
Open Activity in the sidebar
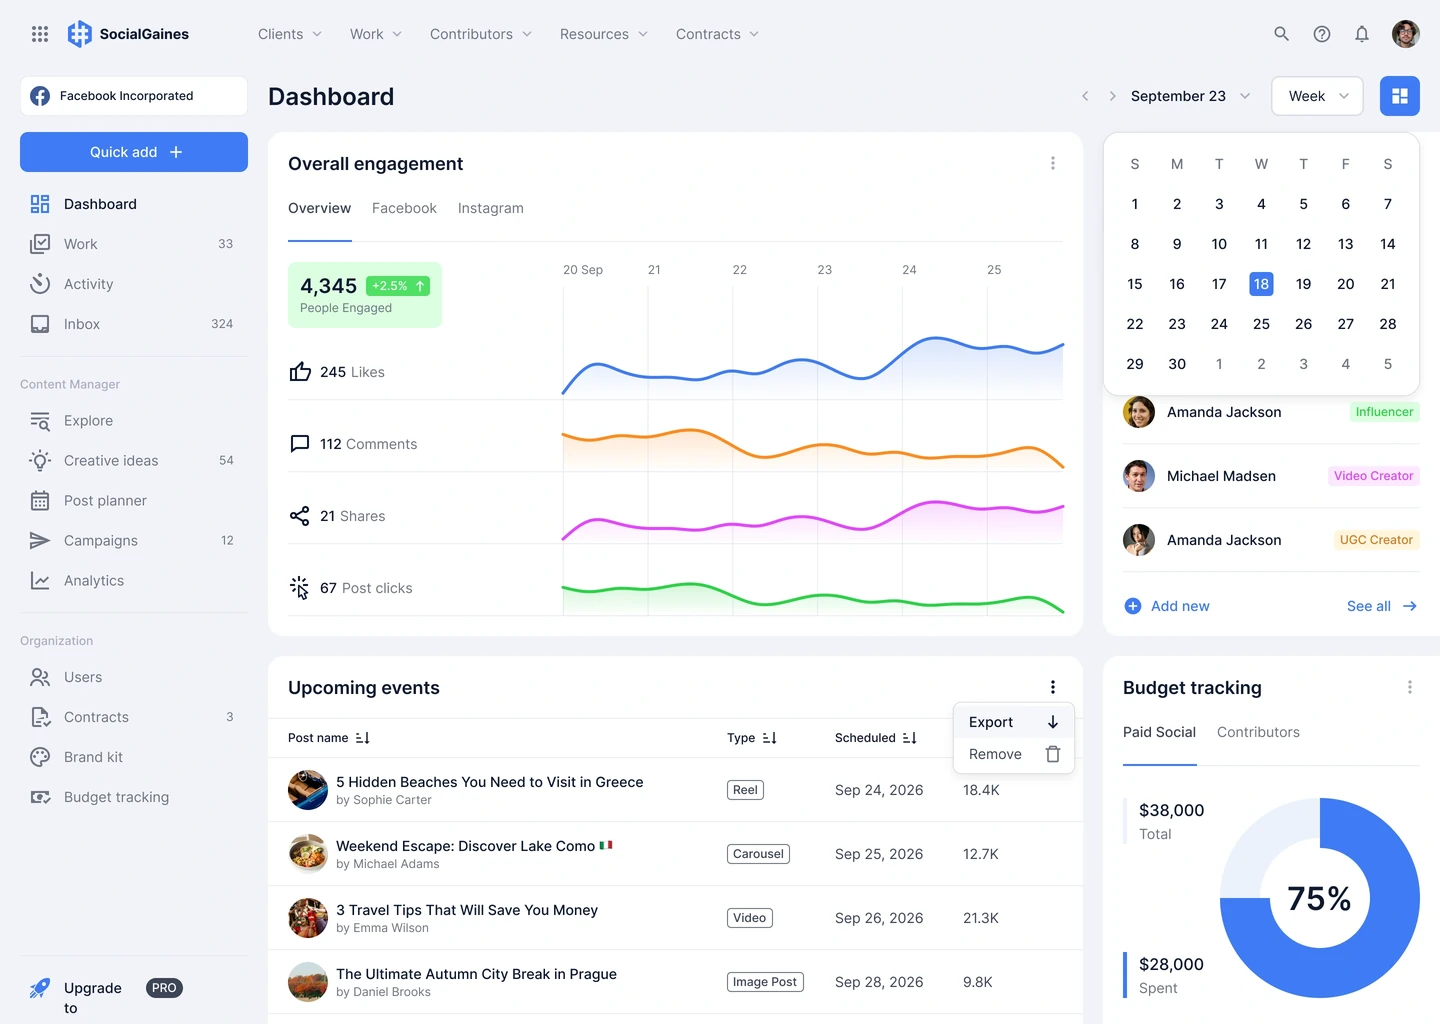pyautogui.click(x=134, y=284)
